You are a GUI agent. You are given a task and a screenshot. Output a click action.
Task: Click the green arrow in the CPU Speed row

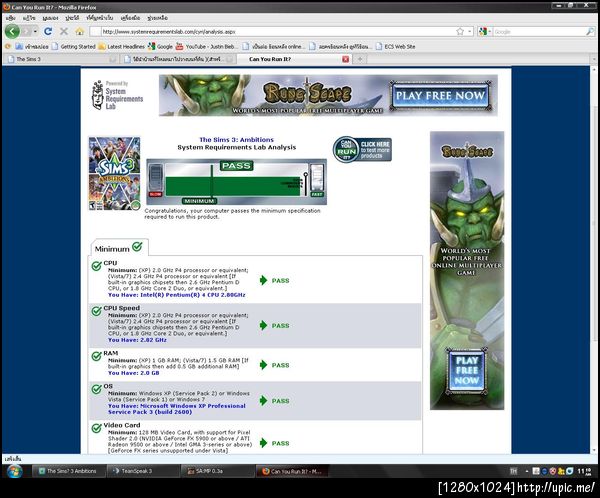tap(263, 325)
